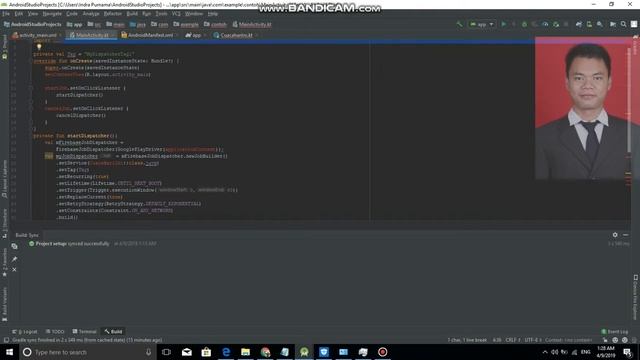Toggle tool window quick access icon bottom-left

5,340
